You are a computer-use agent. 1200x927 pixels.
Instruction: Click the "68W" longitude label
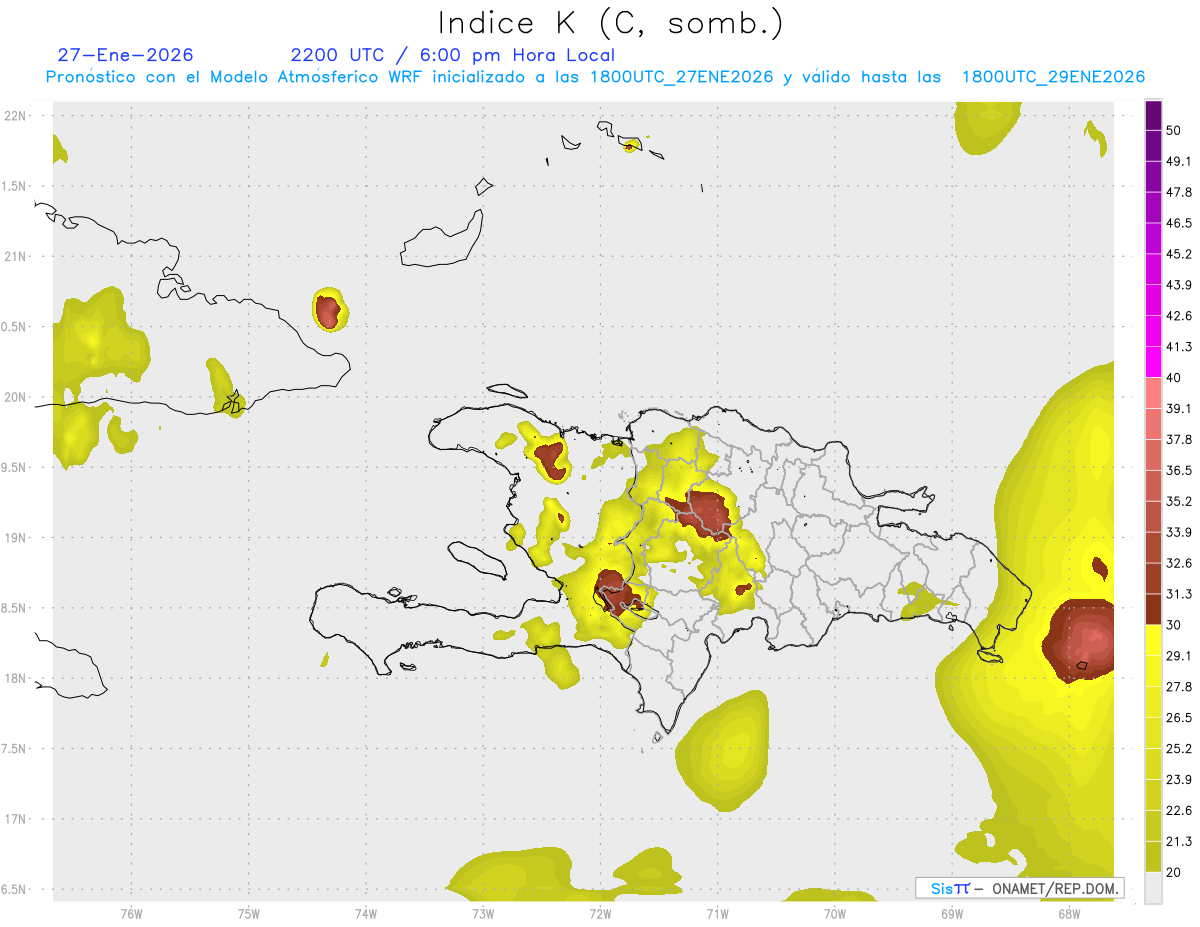coord(1069,913)
